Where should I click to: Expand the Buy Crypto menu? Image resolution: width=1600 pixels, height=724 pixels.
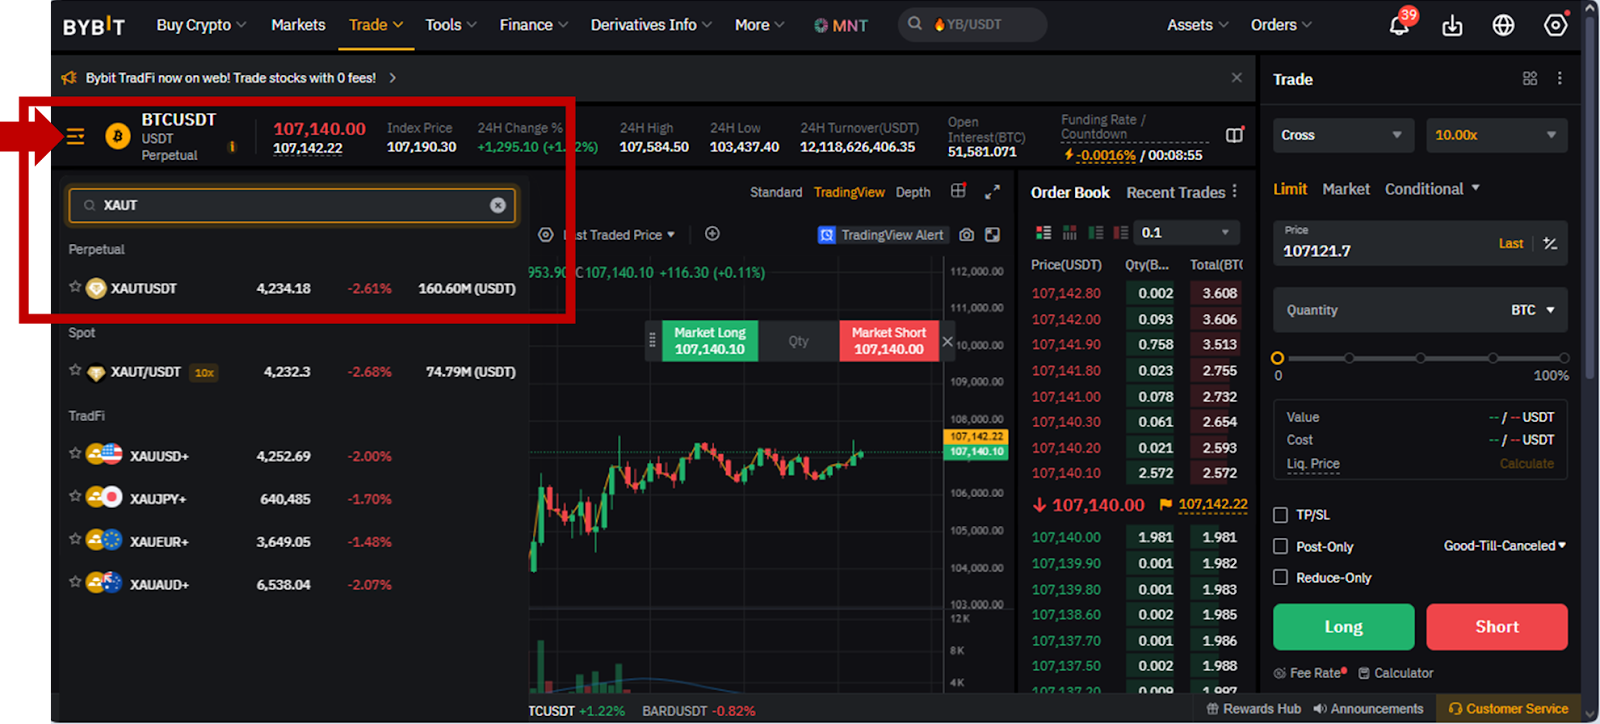(x=201, y=25)
